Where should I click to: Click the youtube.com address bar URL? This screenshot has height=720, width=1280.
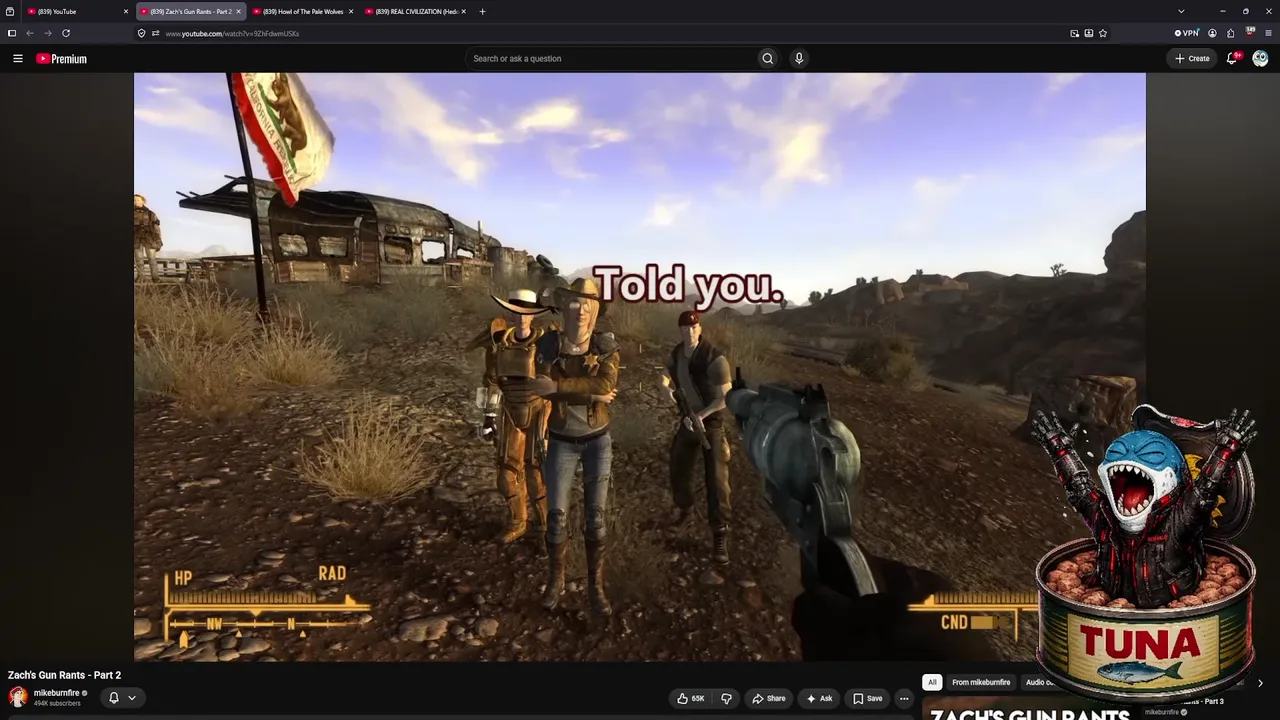point(232,34)
